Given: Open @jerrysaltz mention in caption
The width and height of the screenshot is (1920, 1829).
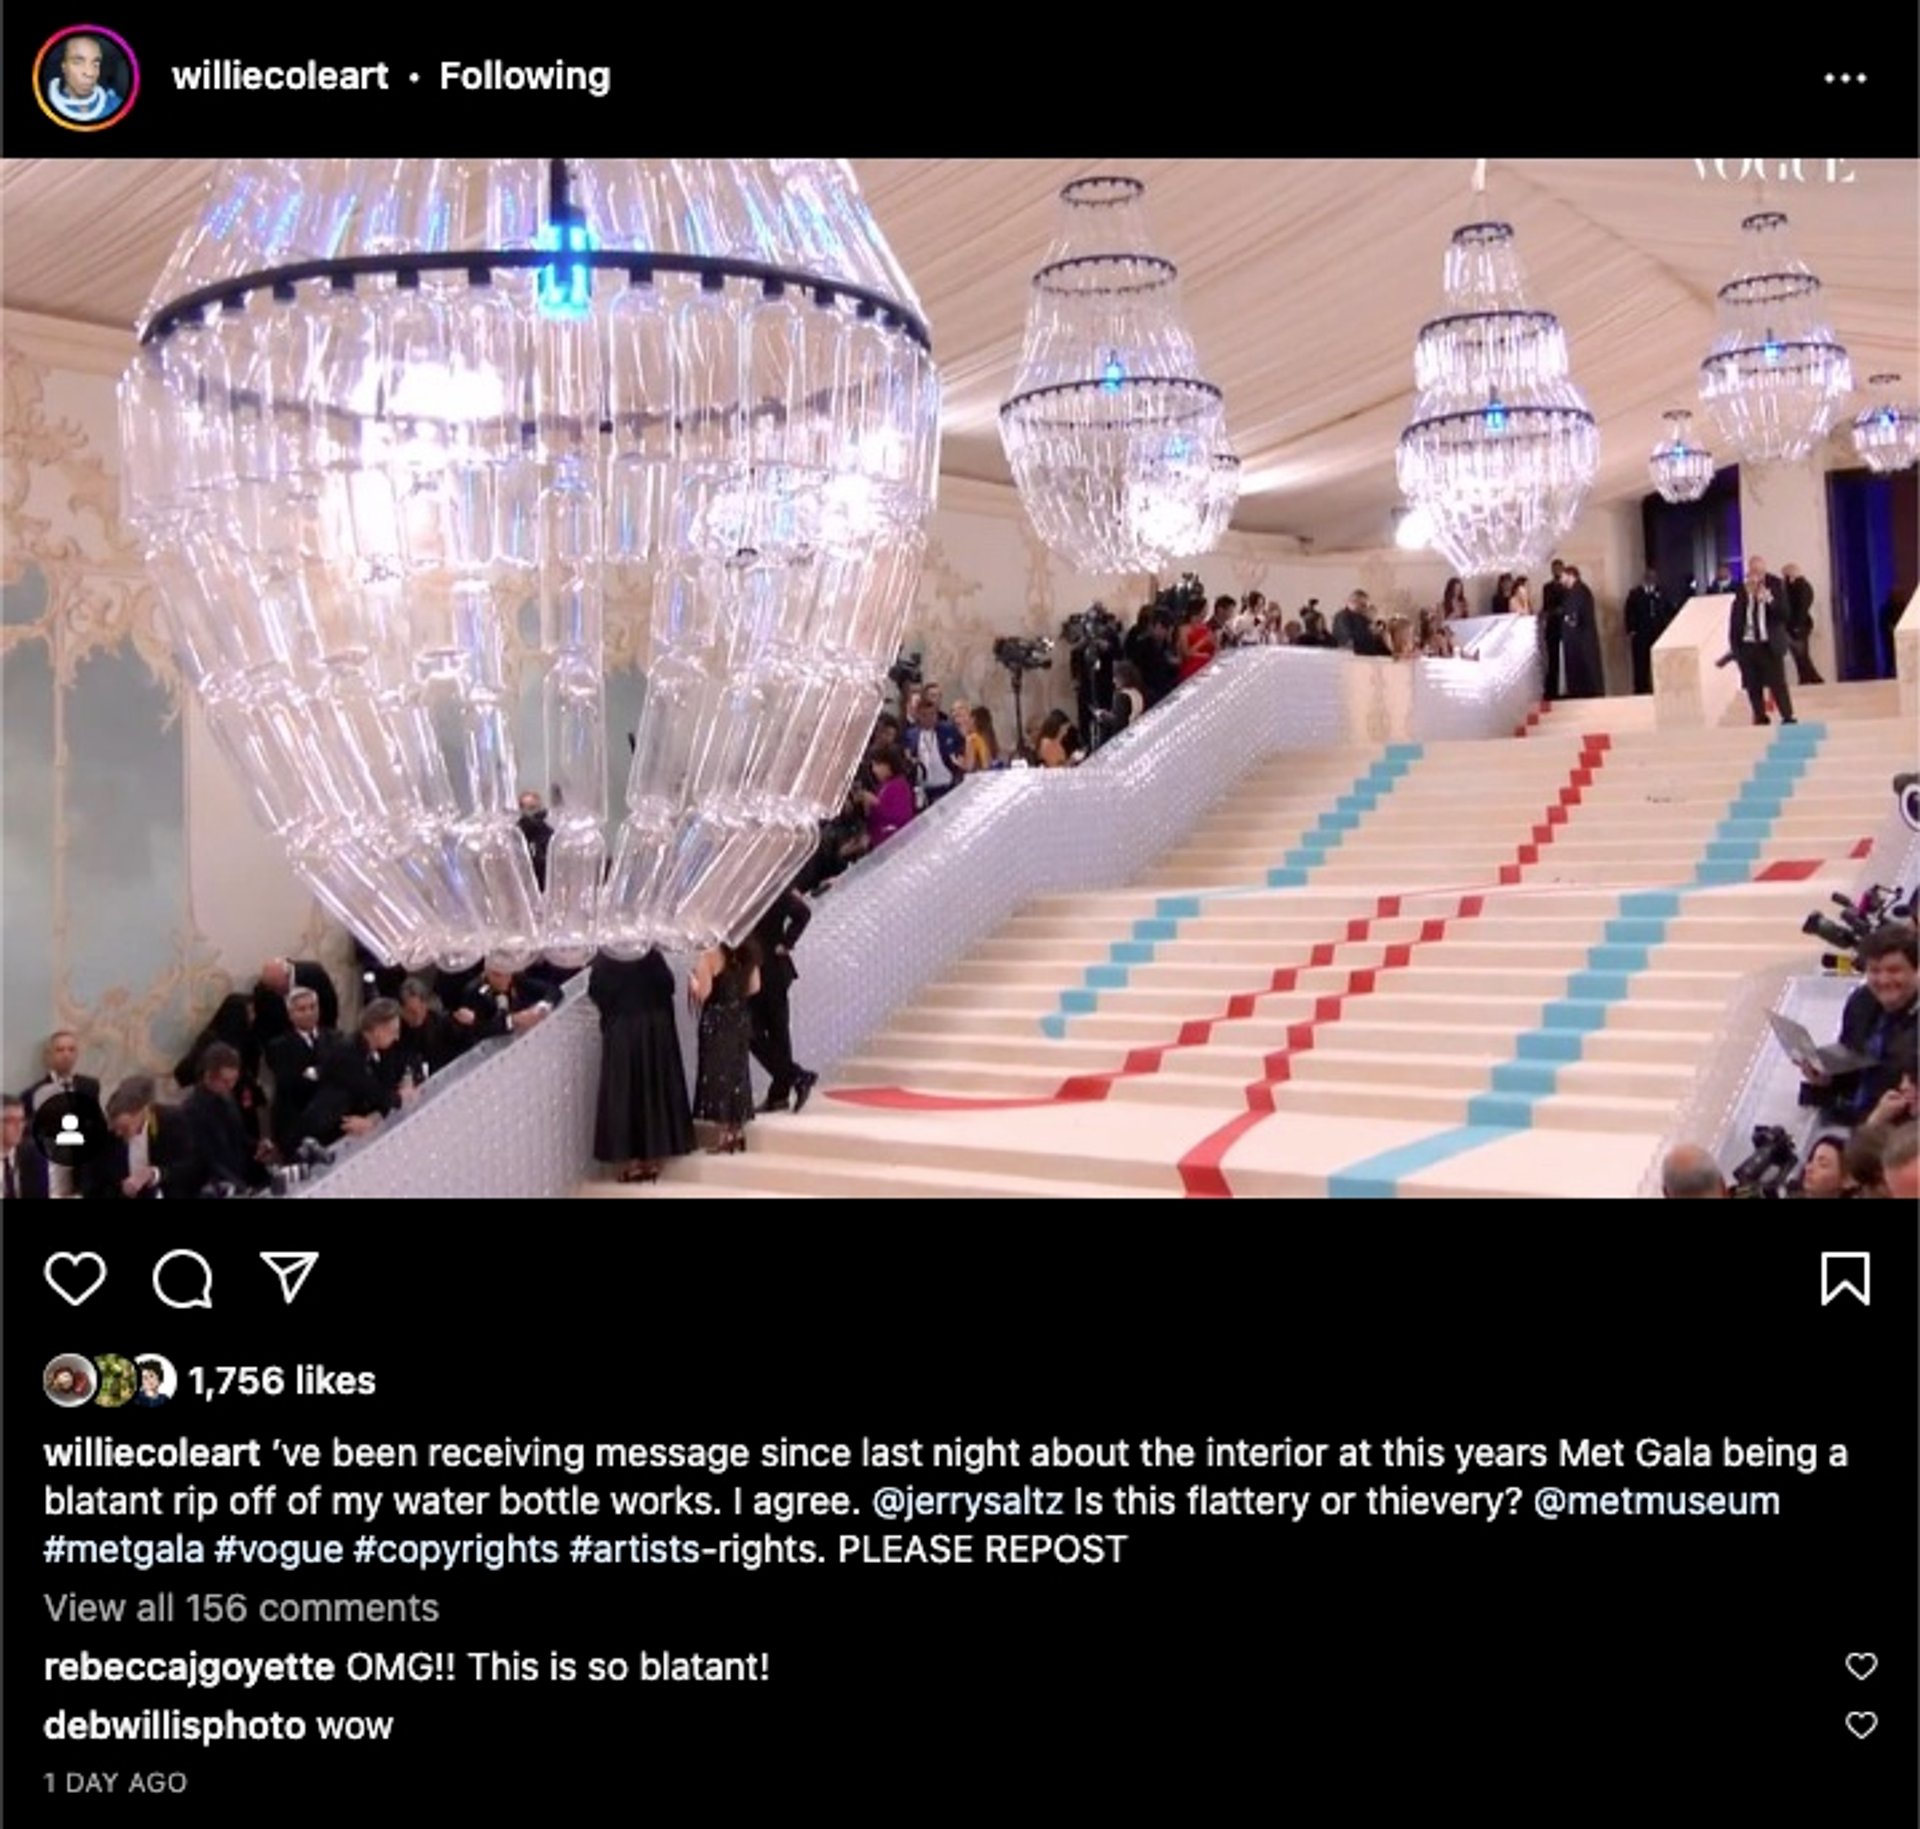Looking at the screenshot, I should point(968,1502).
